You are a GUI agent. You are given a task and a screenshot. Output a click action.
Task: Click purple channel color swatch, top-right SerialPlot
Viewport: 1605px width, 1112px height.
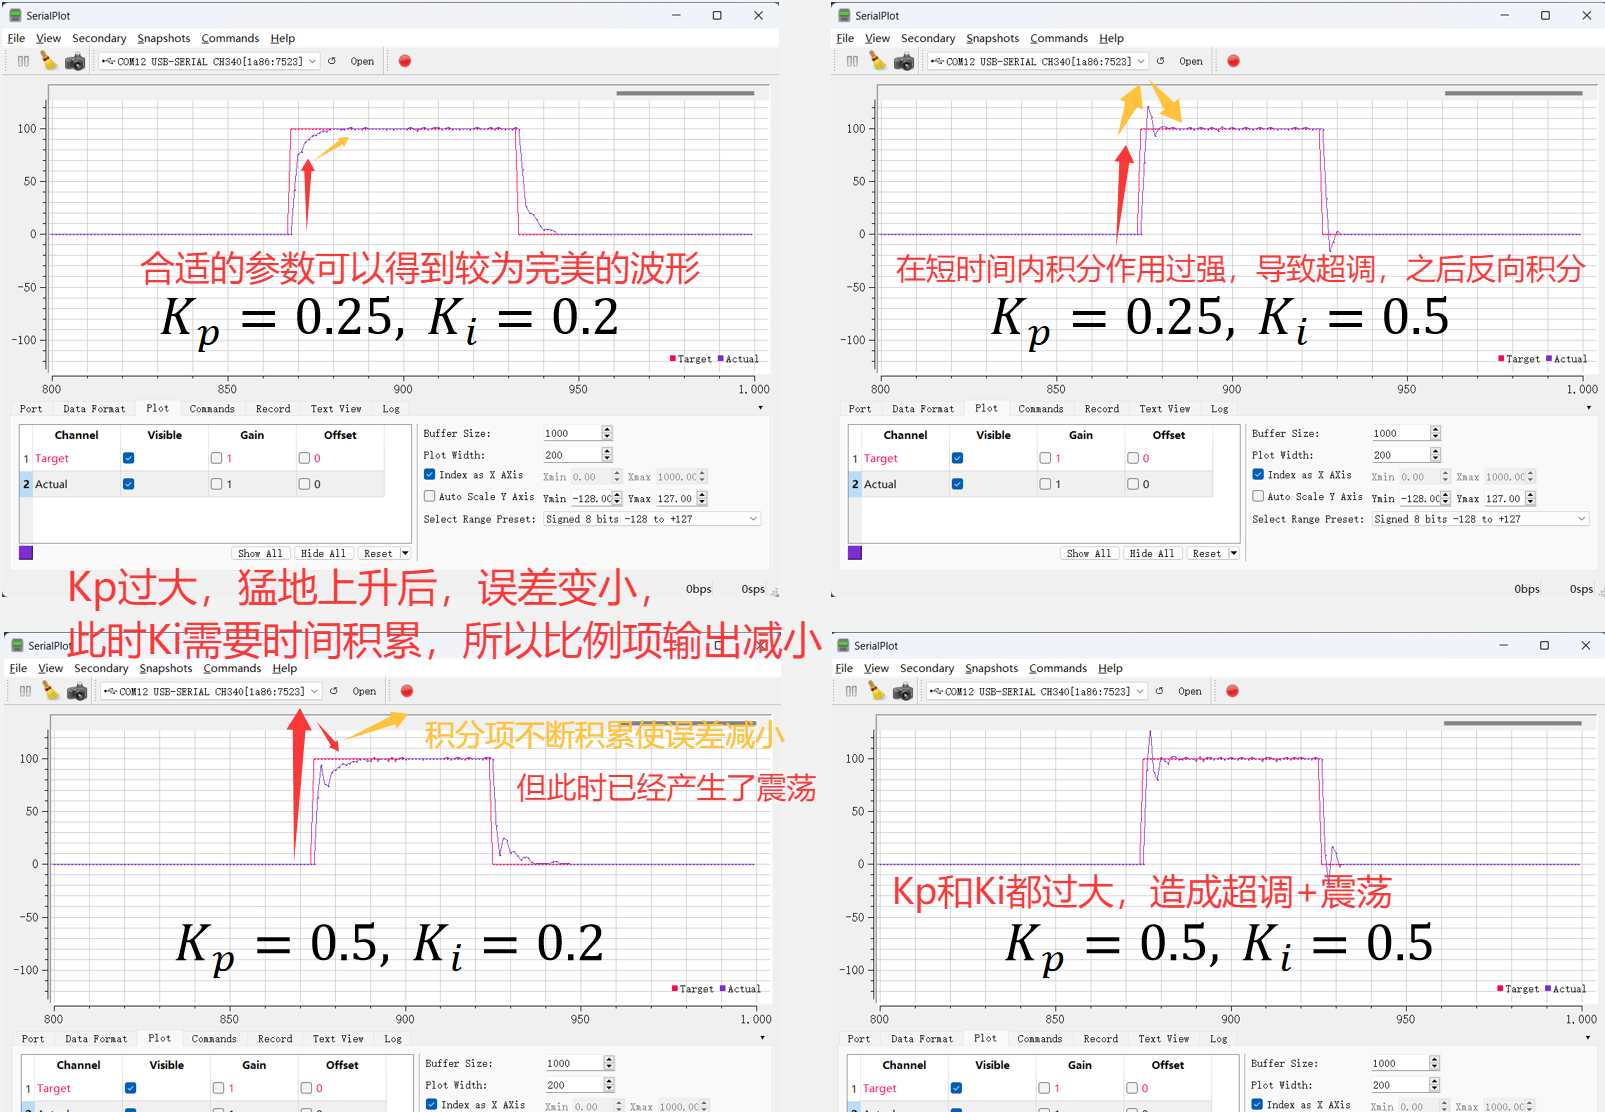[x=855, y=553]
